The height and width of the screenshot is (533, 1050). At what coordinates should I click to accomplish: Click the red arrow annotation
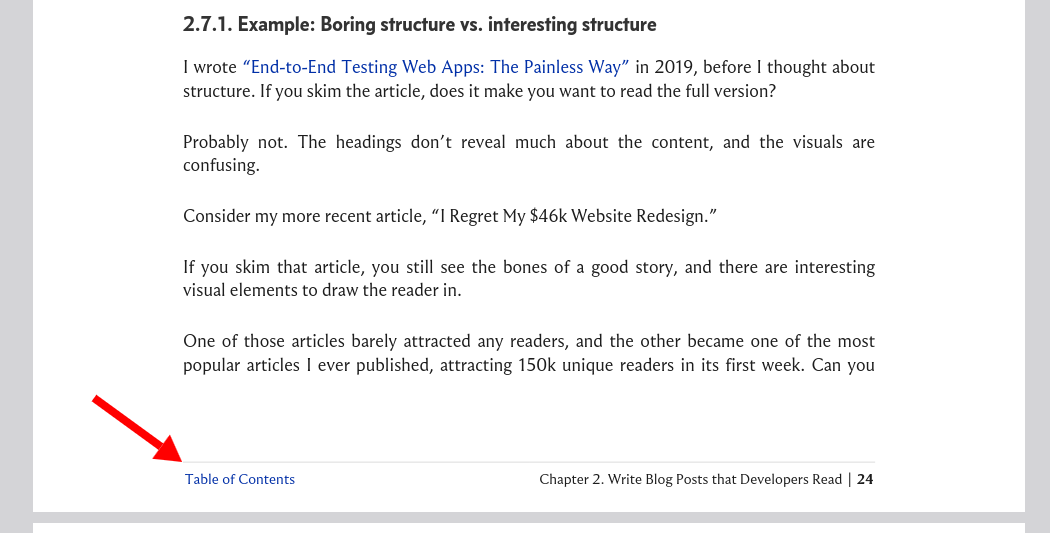pos(137,429)
